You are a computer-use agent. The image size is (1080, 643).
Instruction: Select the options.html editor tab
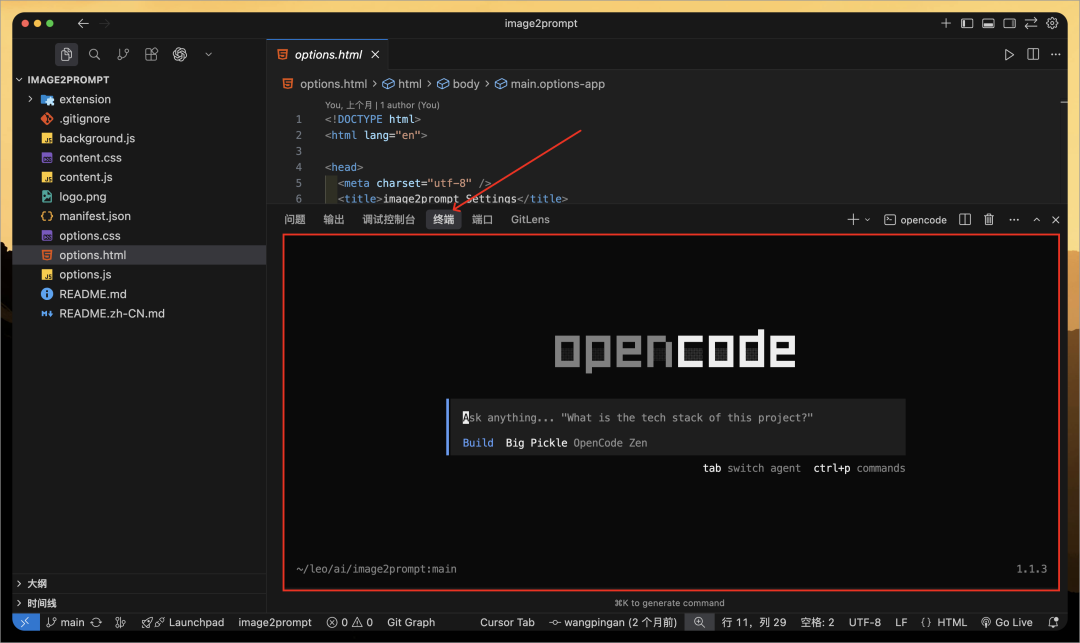point(327,54)
